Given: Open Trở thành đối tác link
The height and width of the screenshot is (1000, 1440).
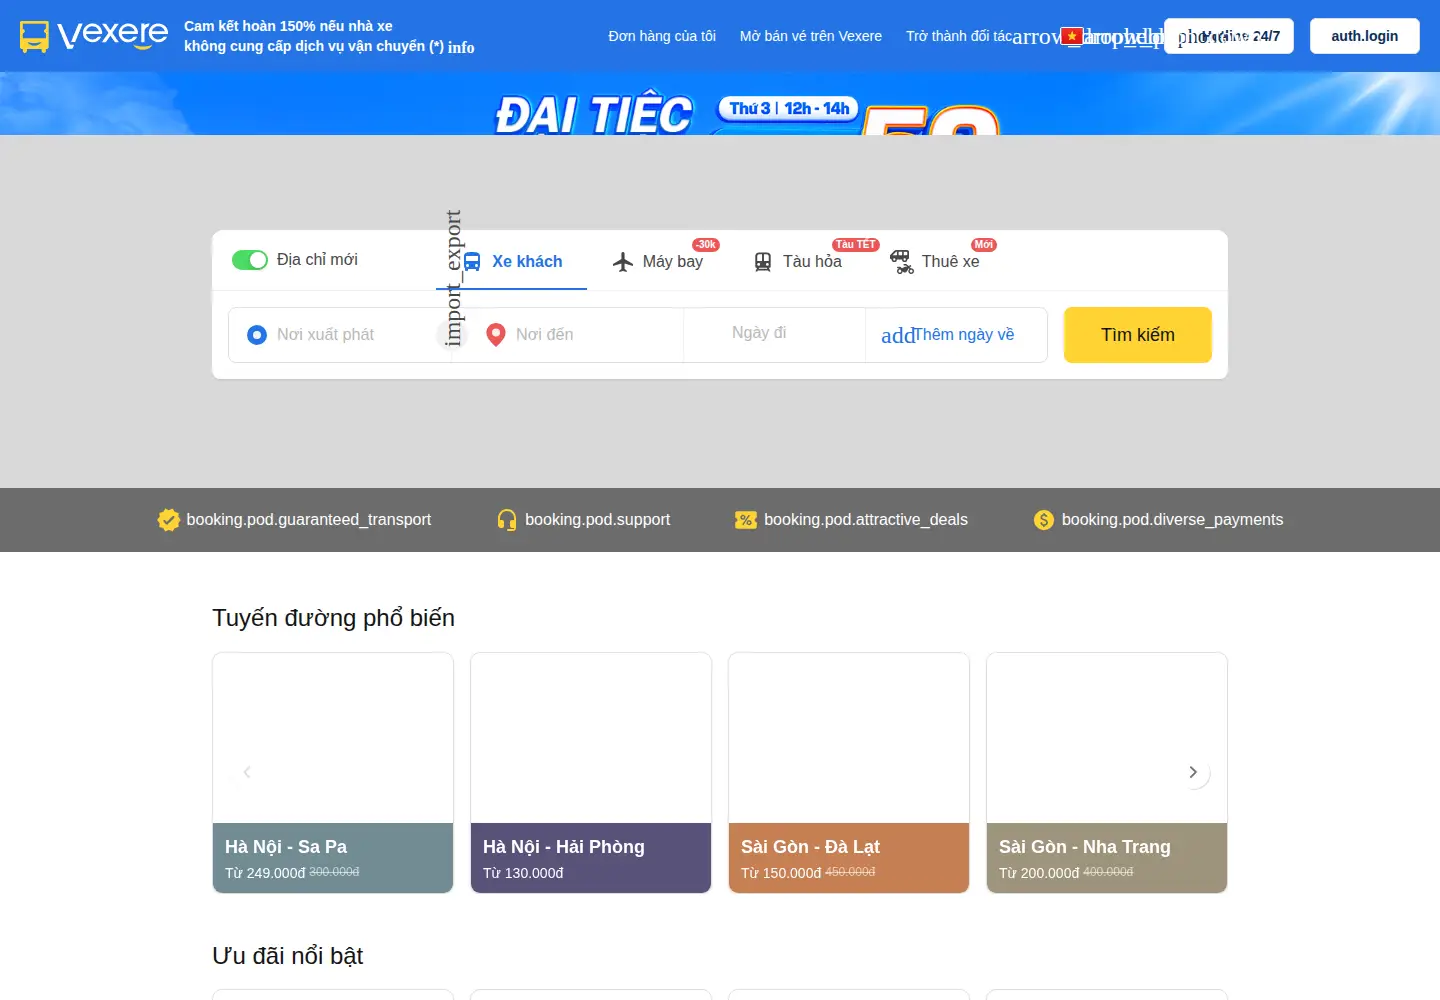Looking at the screenshot, I should 959,36.
